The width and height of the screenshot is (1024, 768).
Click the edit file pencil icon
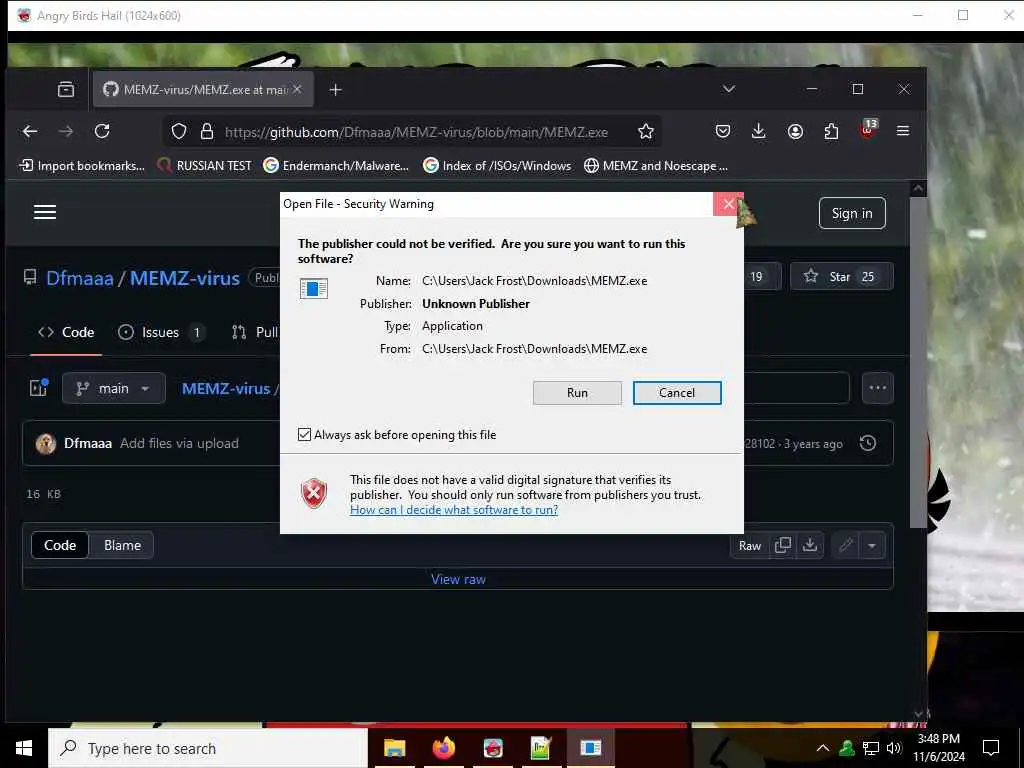point(846,545)
